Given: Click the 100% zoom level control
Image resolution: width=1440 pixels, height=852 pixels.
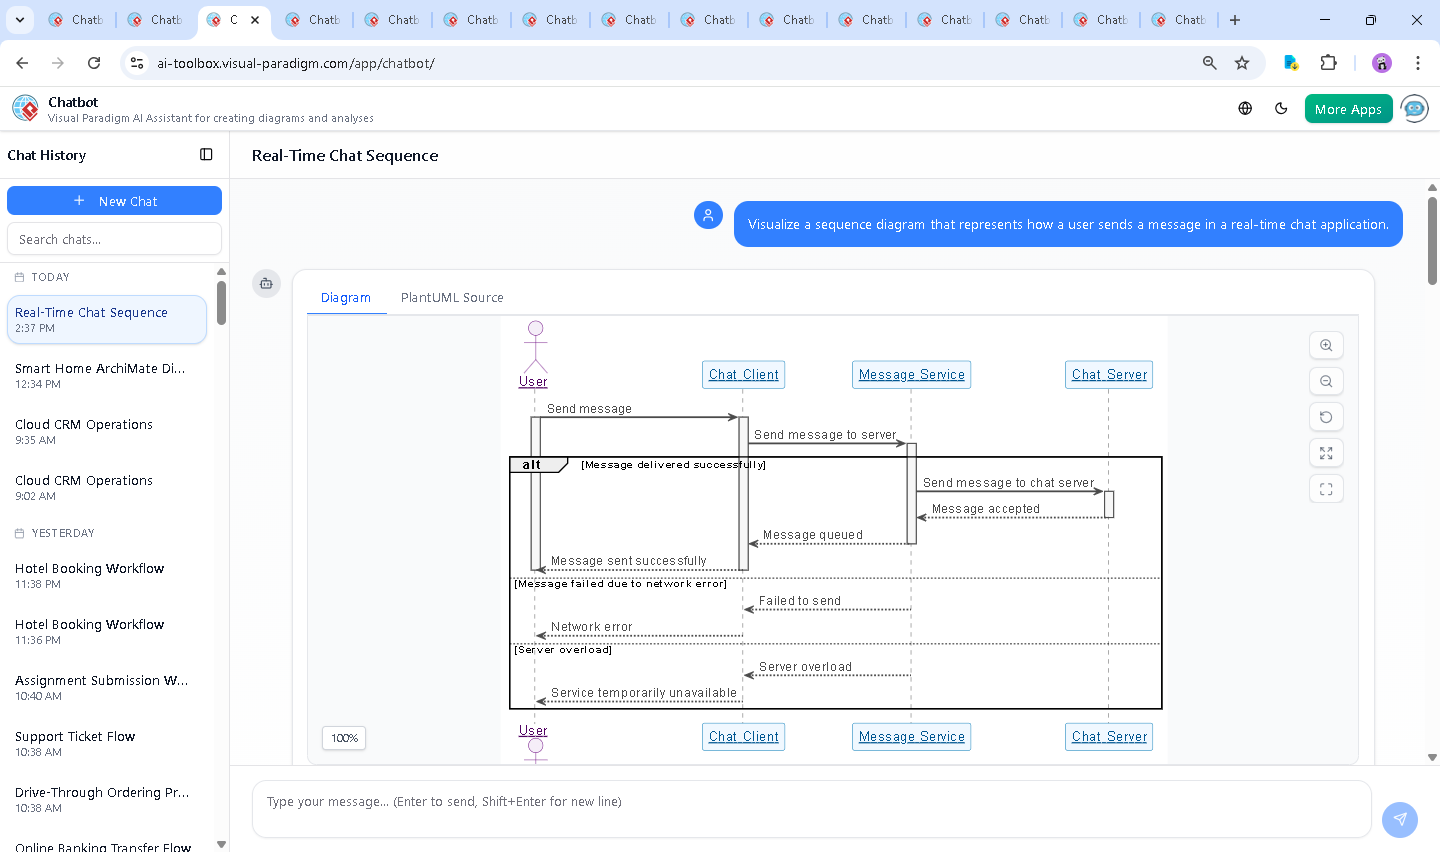Looking at the screenshot, I should coord(343,737).
